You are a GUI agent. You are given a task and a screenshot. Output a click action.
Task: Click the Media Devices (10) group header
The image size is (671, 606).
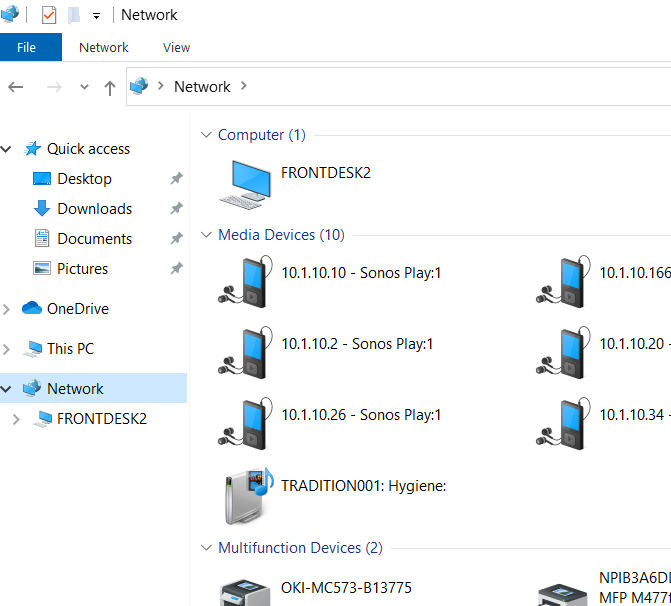(x=281, y=235)
